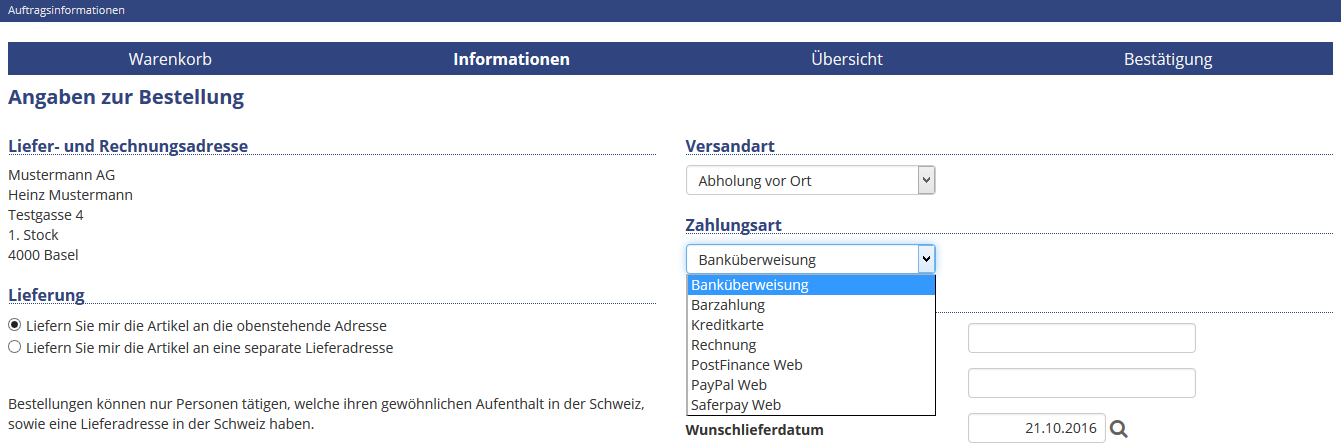This screenshot has height=444, width=1341.
Task: Click the 'Abholung vor Ort' select box
Action: tap(811, 181)
